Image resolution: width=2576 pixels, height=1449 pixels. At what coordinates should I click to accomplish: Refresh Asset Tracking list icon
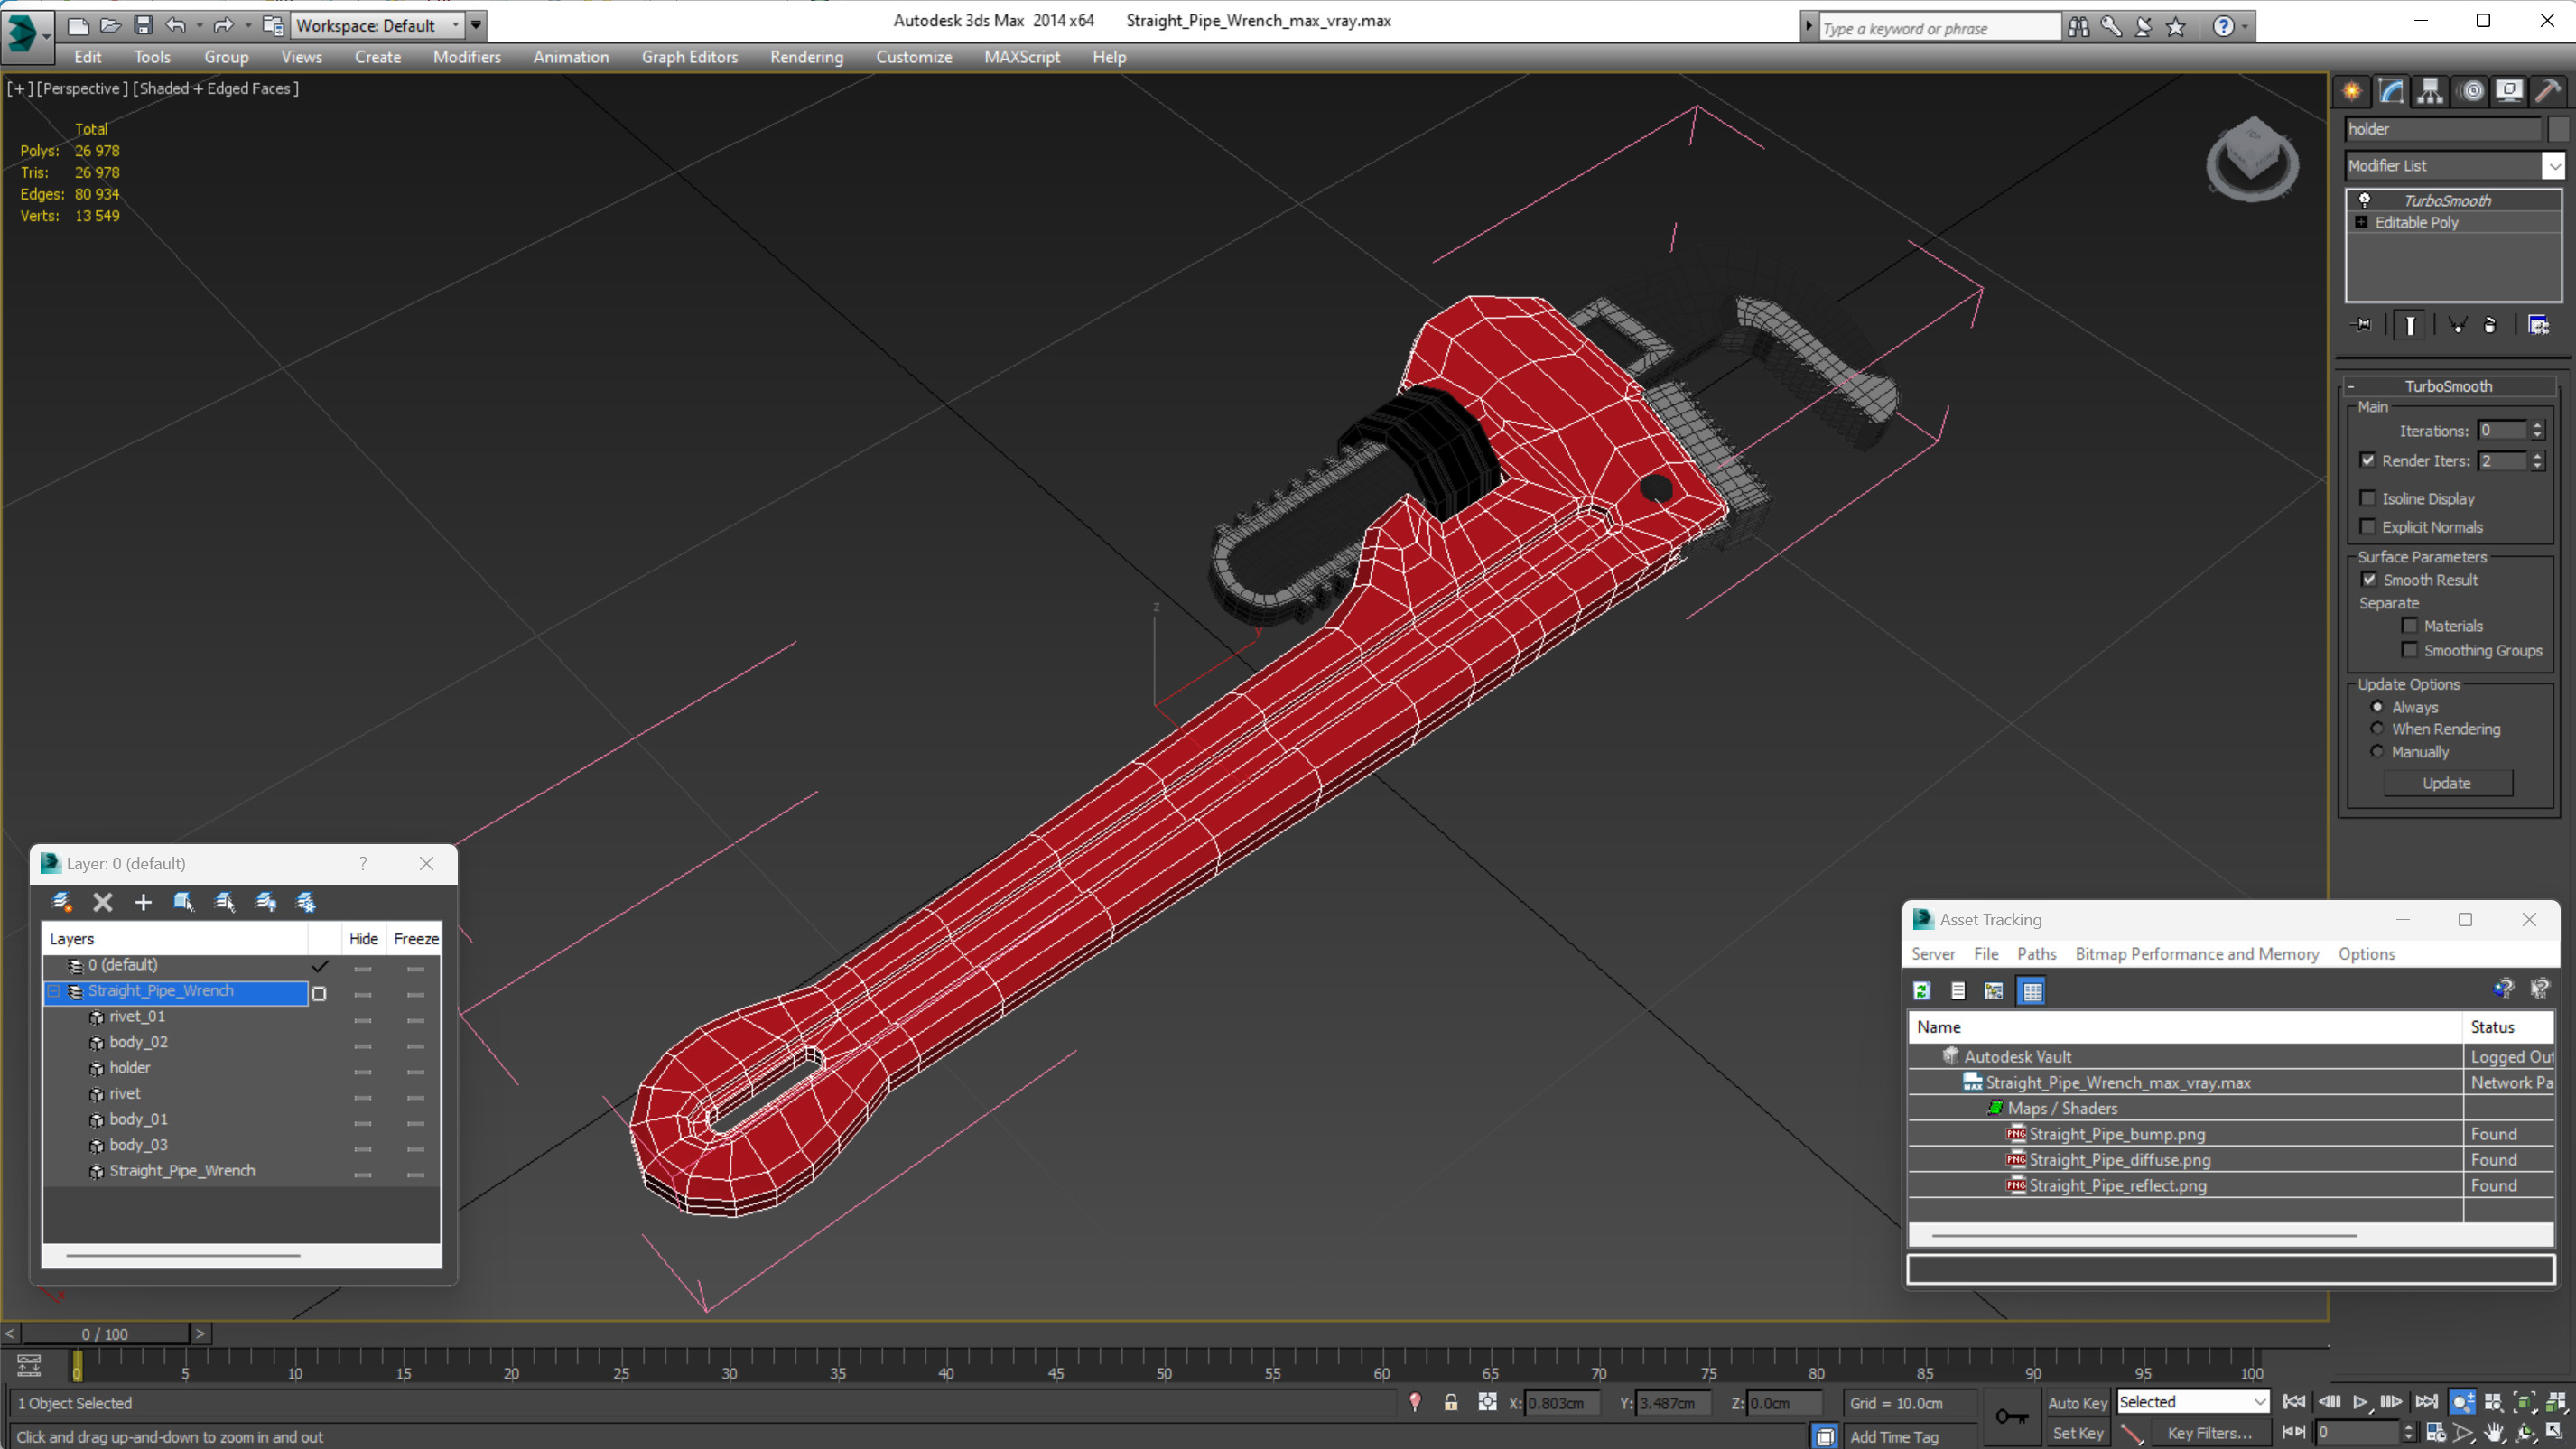tap(1922, 991)
